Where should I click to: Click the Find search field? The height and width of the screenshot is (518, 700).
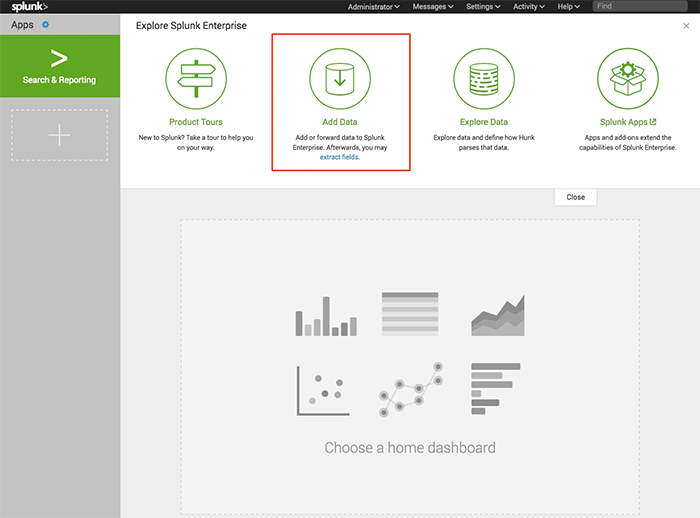point(643,7)
